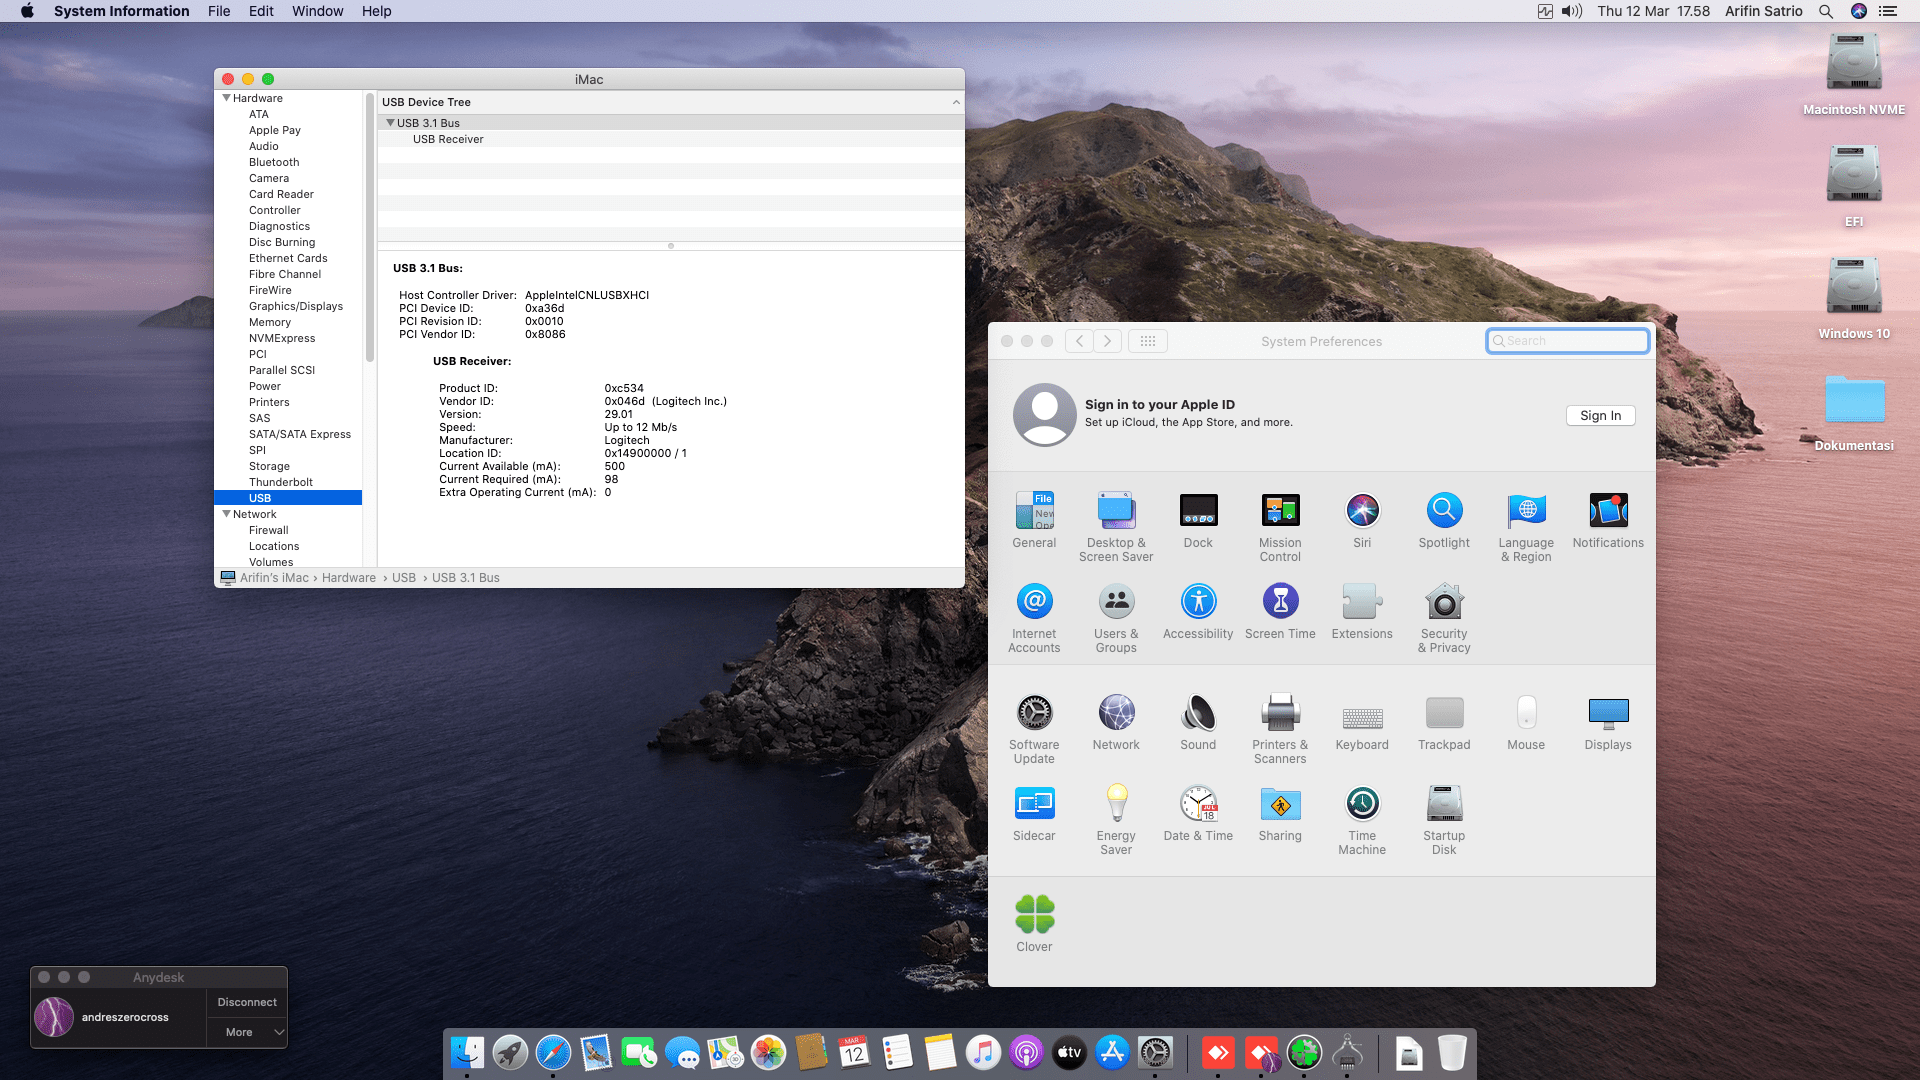1920x1080 pixels.
Task: Open Spotlight search in menu bar
Action: click(1826, 11)
